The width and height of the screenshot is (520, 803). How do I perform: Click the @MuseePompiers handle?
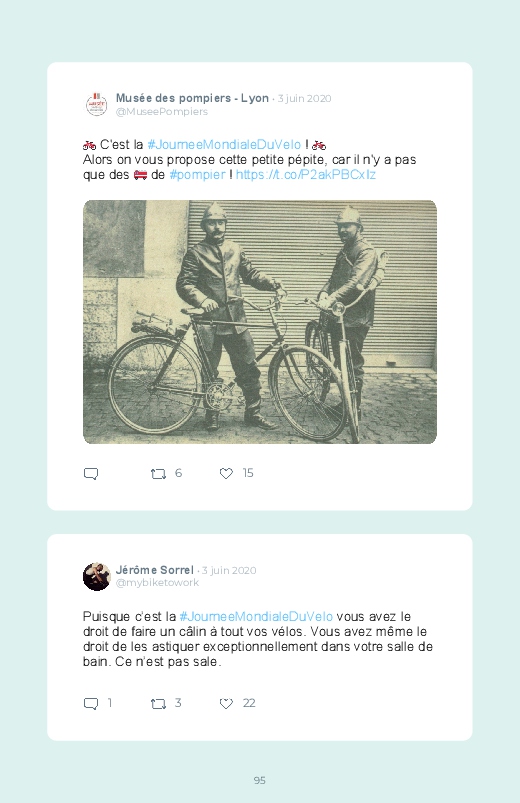pos(162,112)
